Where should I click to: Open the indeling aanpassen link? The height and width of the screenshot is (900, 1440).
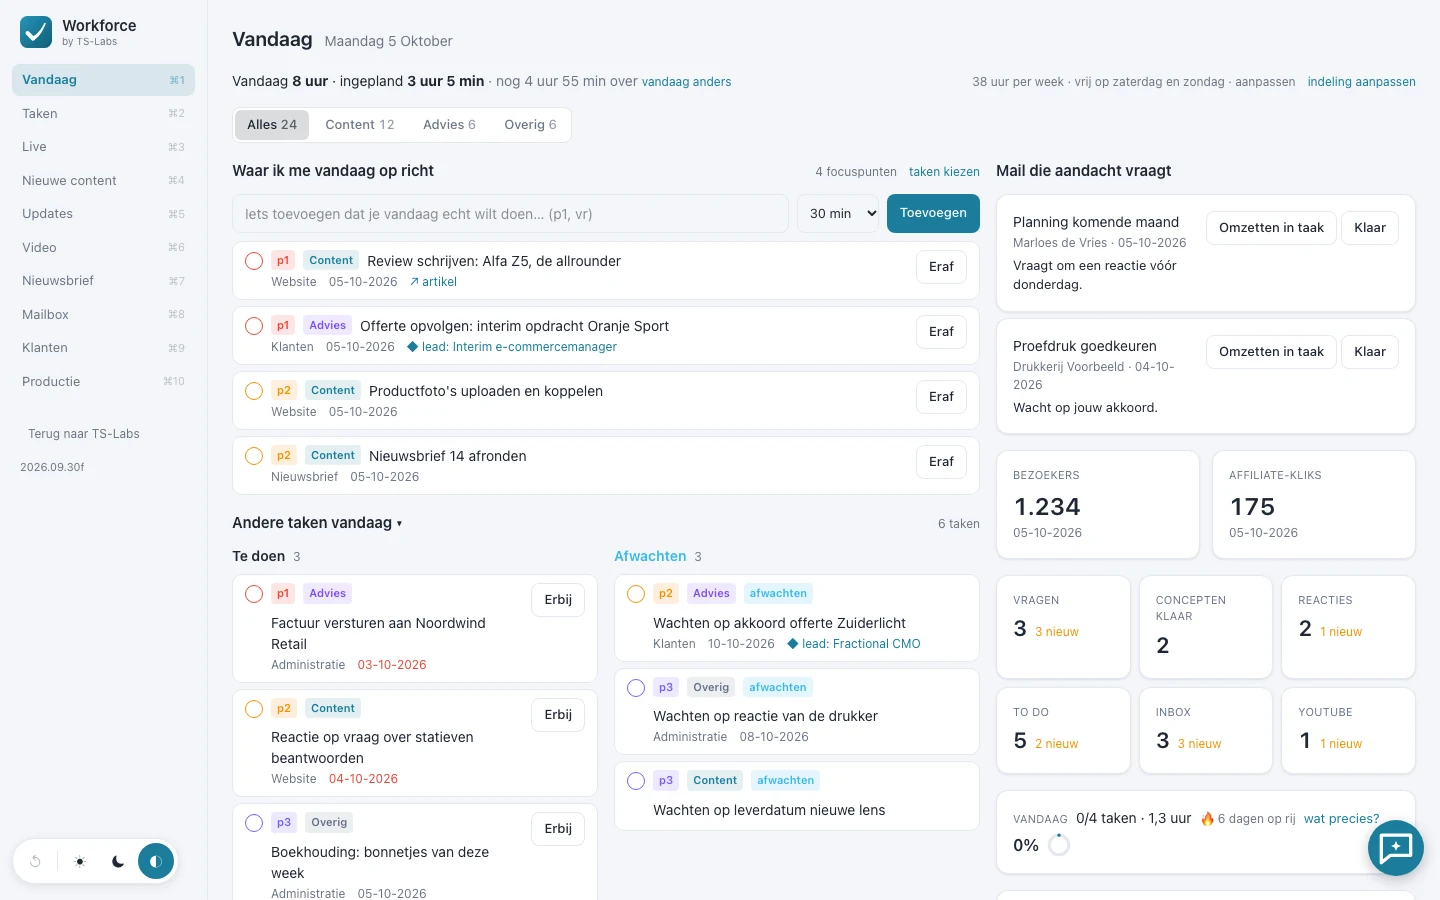(x=1361, y=82)
